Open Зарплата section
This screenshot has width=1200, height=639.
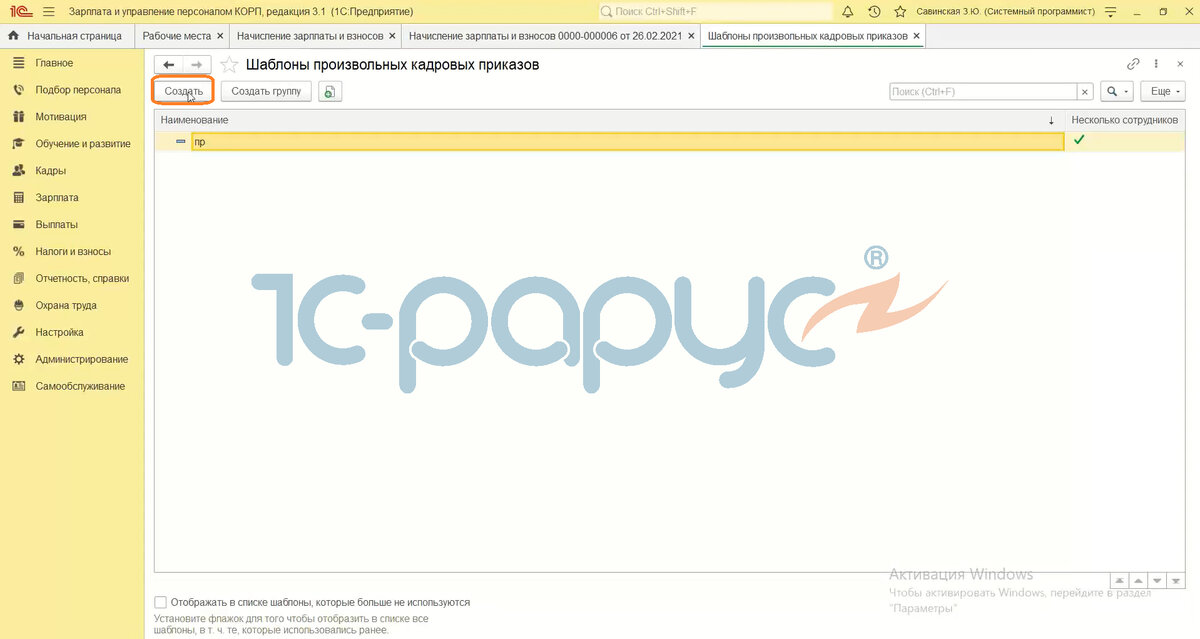[57, 197]
